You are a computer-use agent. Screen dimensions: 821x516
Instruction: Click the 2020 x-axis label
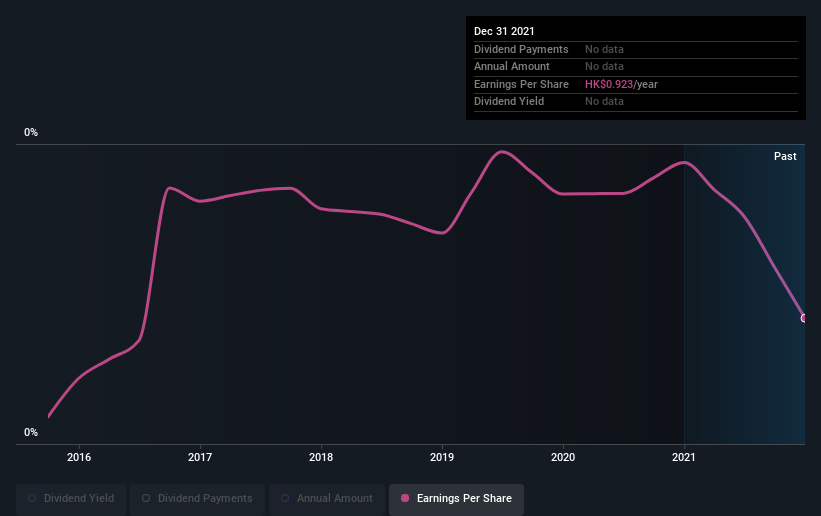pos(563,457)
